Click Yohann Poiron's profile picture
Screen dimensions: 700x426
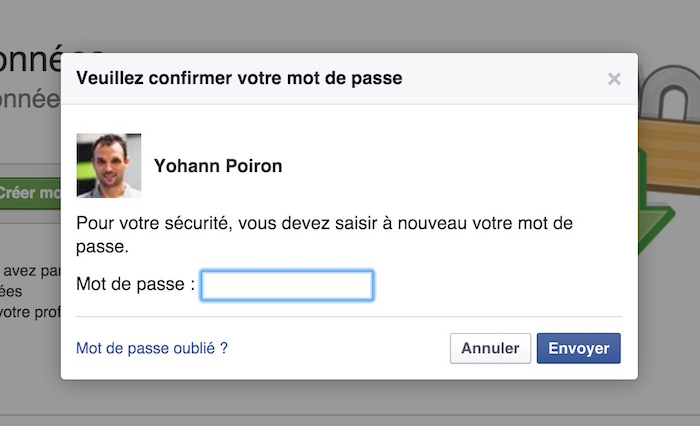108,165
